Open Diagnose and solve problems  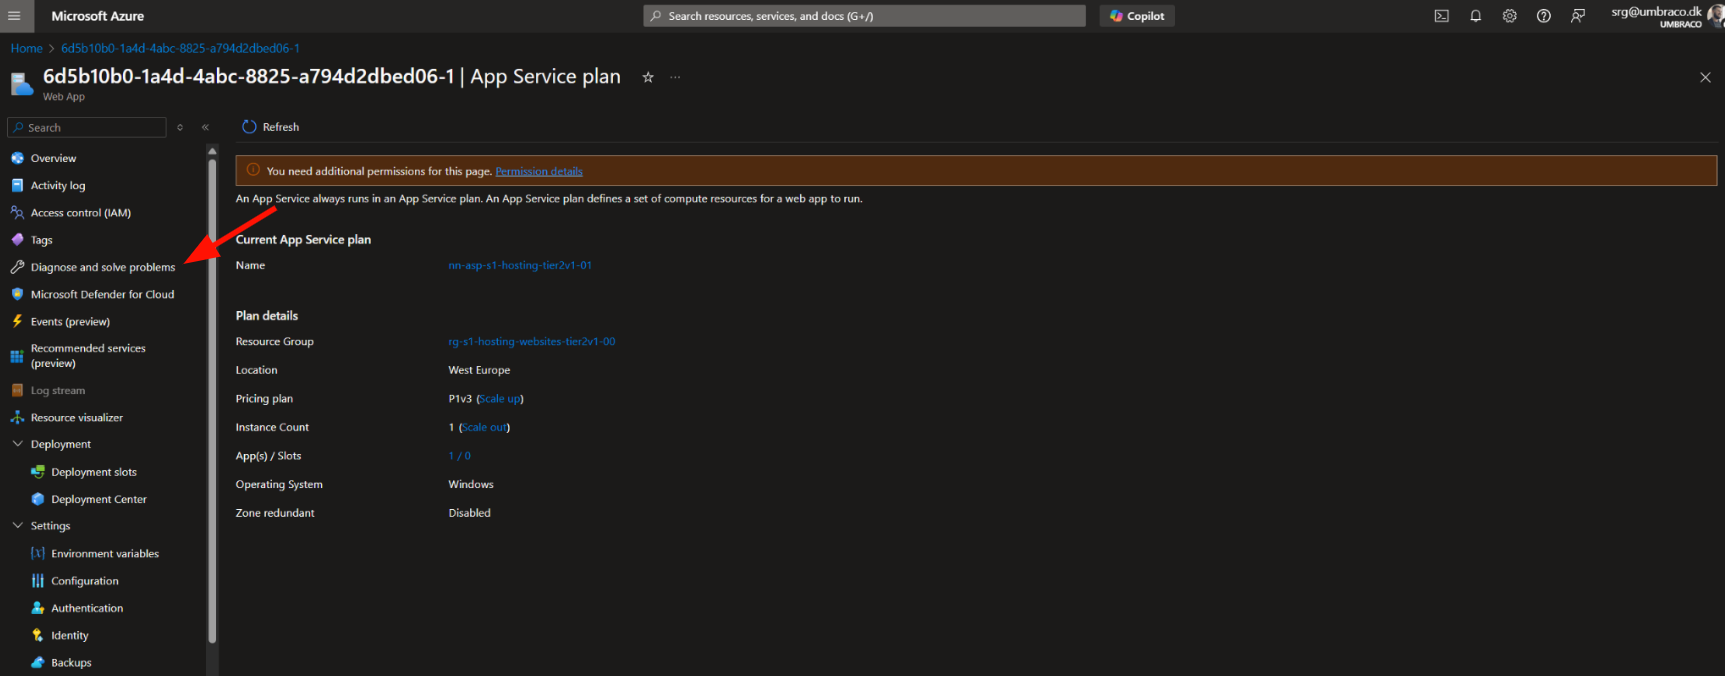[x=102, y=267]
